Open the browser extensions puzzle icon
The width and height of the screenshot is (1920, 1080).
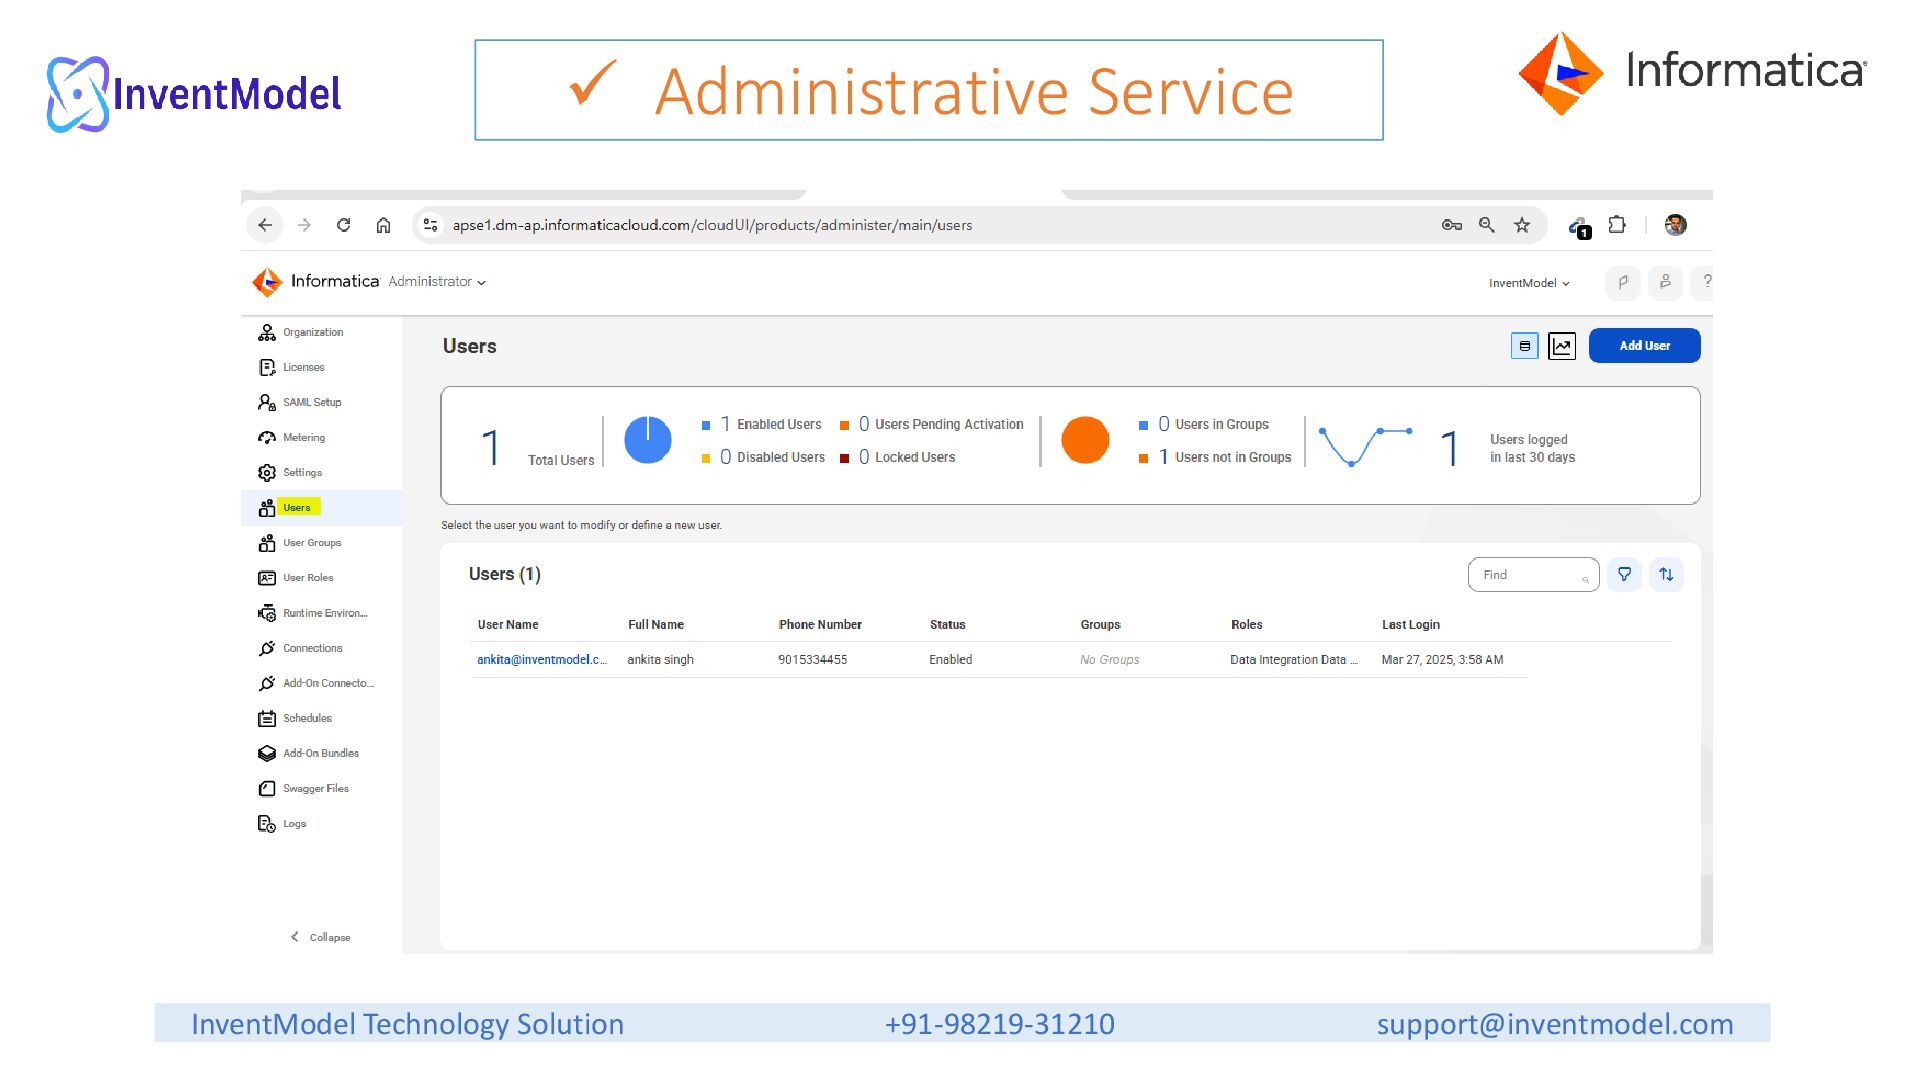pos(1617,225)
